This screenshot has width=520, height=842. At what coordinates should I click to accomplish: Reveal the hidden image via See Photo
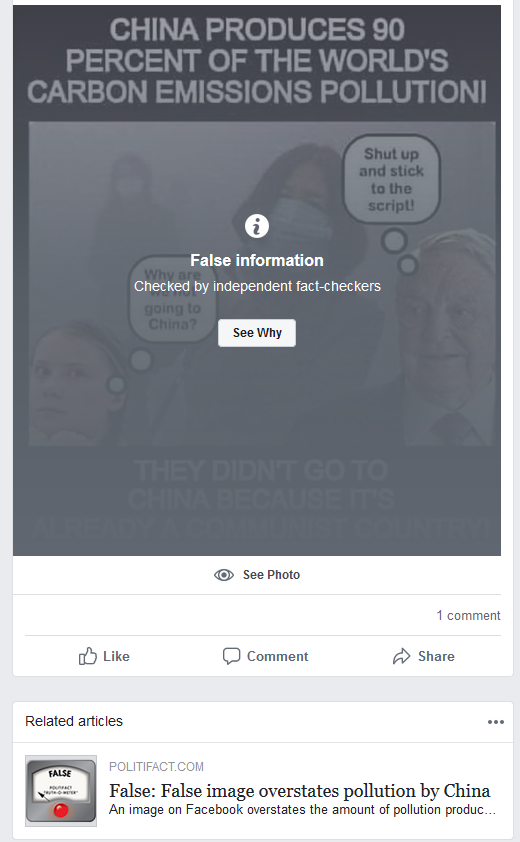tap(257, 575)
